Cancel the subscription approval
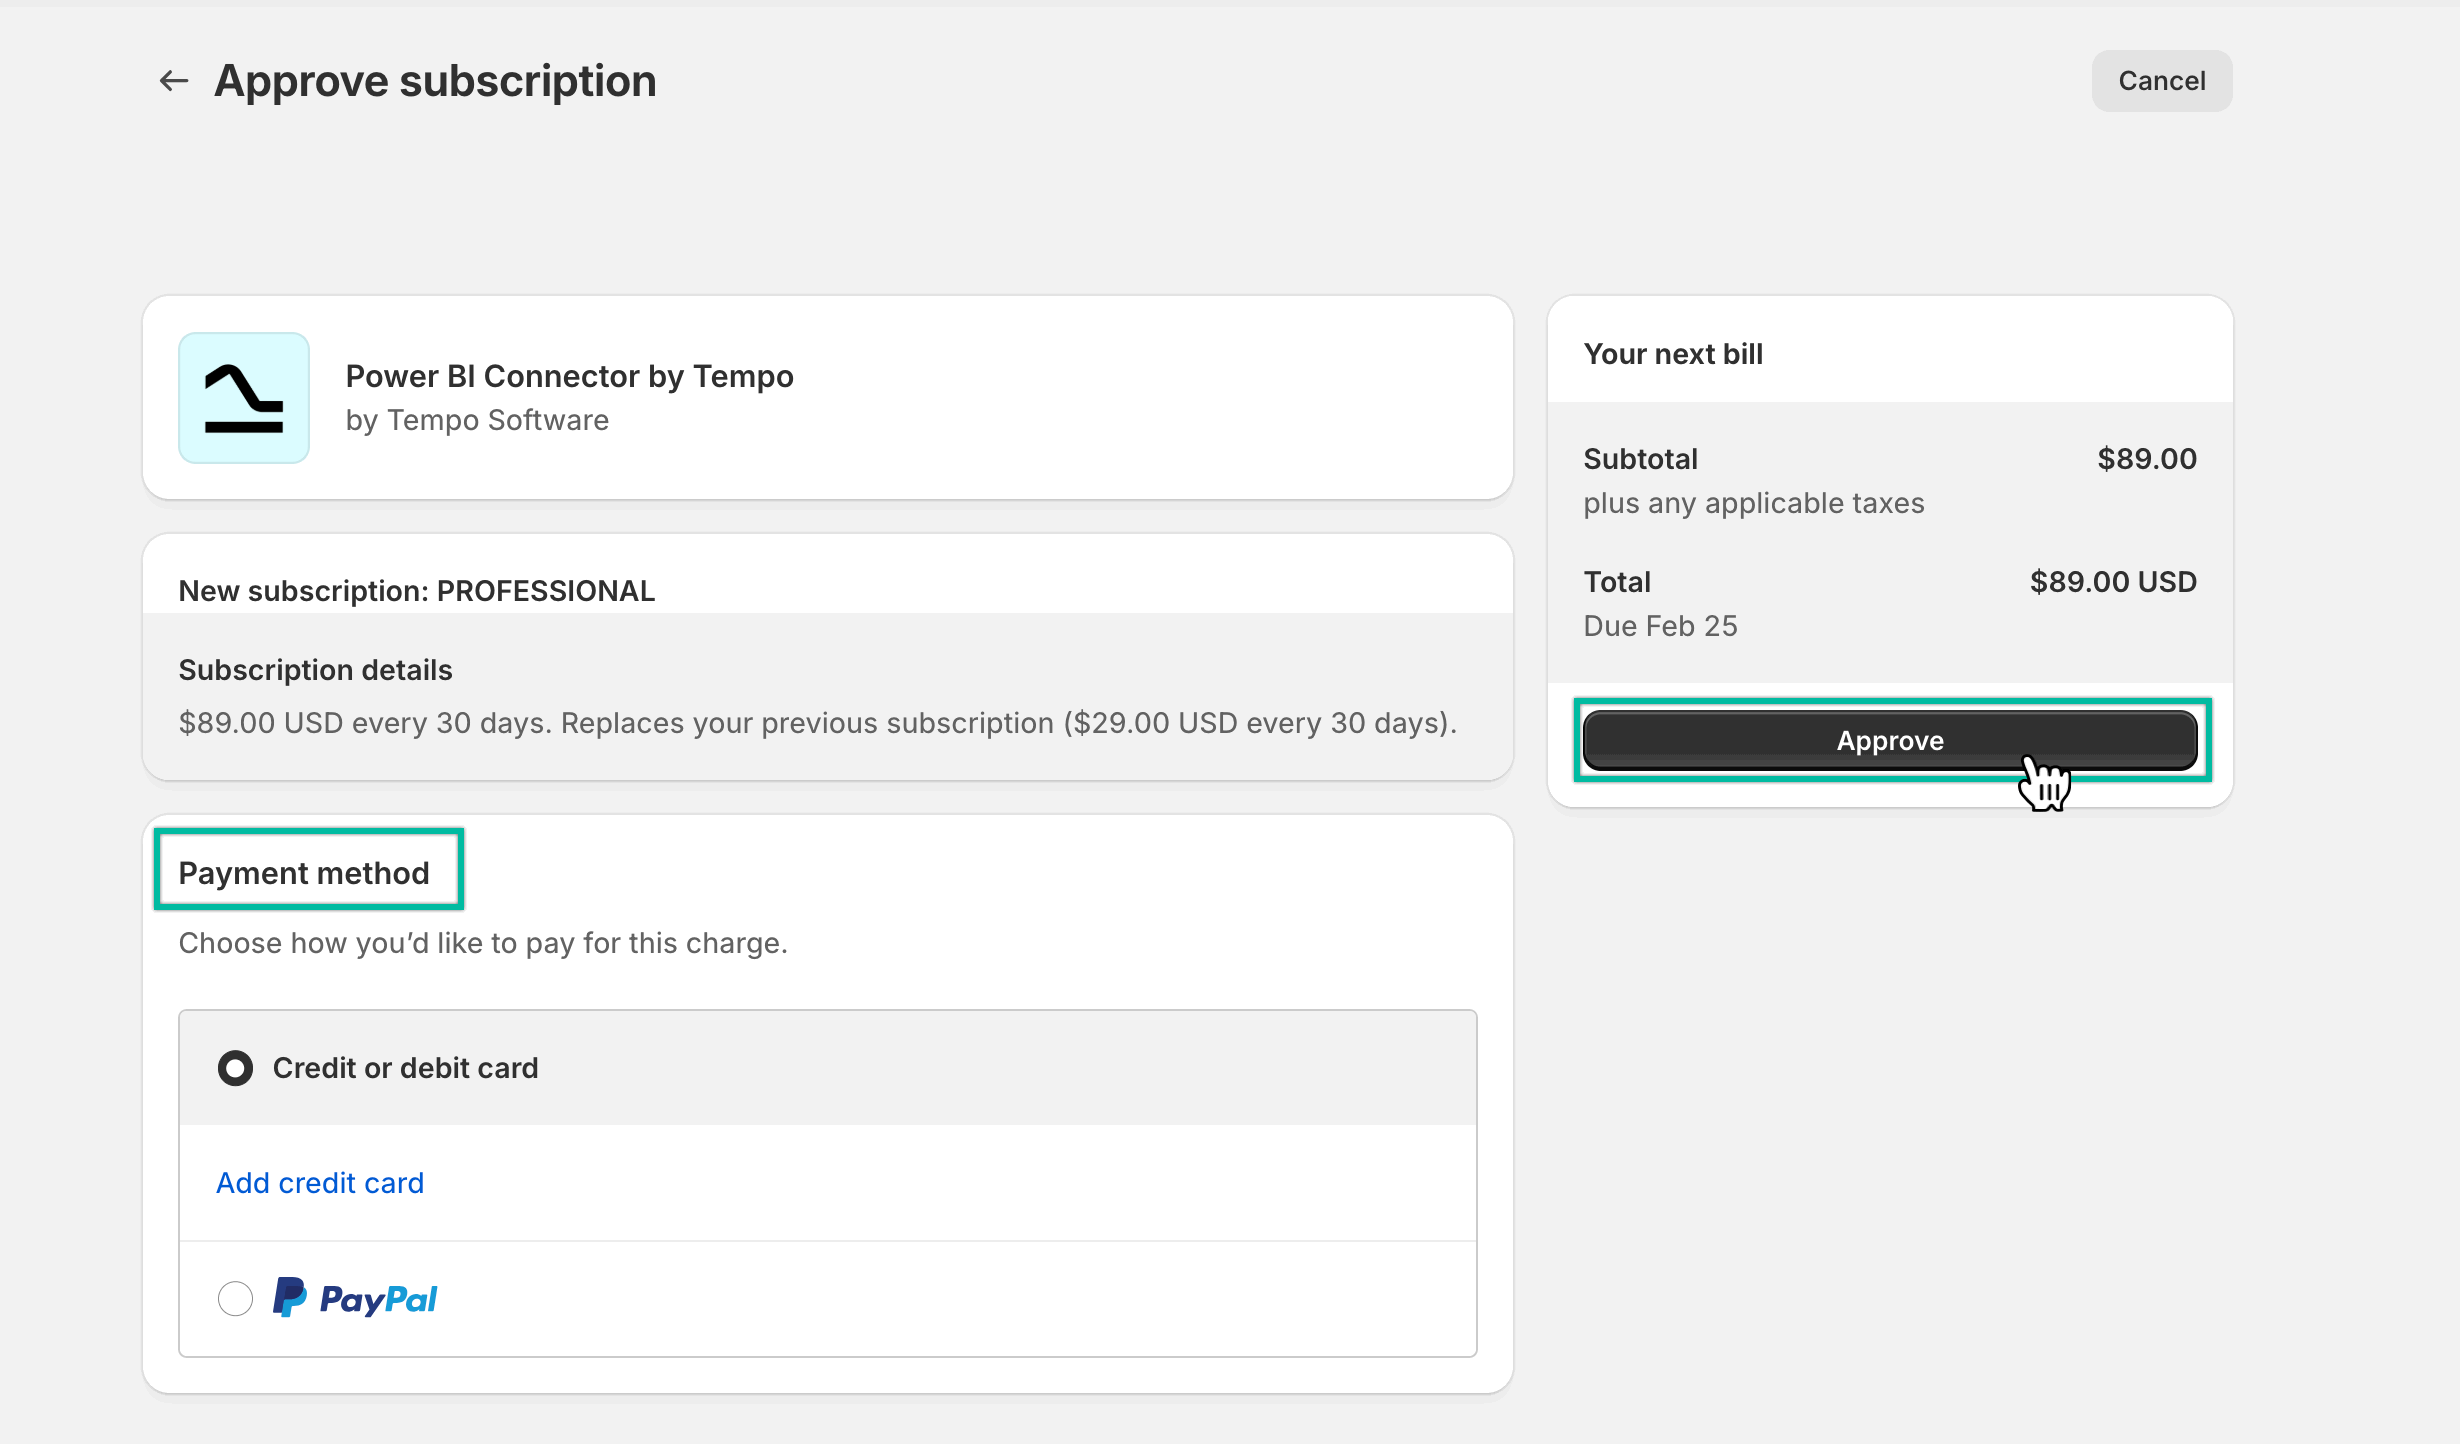This screenshot has width=2460, height=1444. point(2160,80)
